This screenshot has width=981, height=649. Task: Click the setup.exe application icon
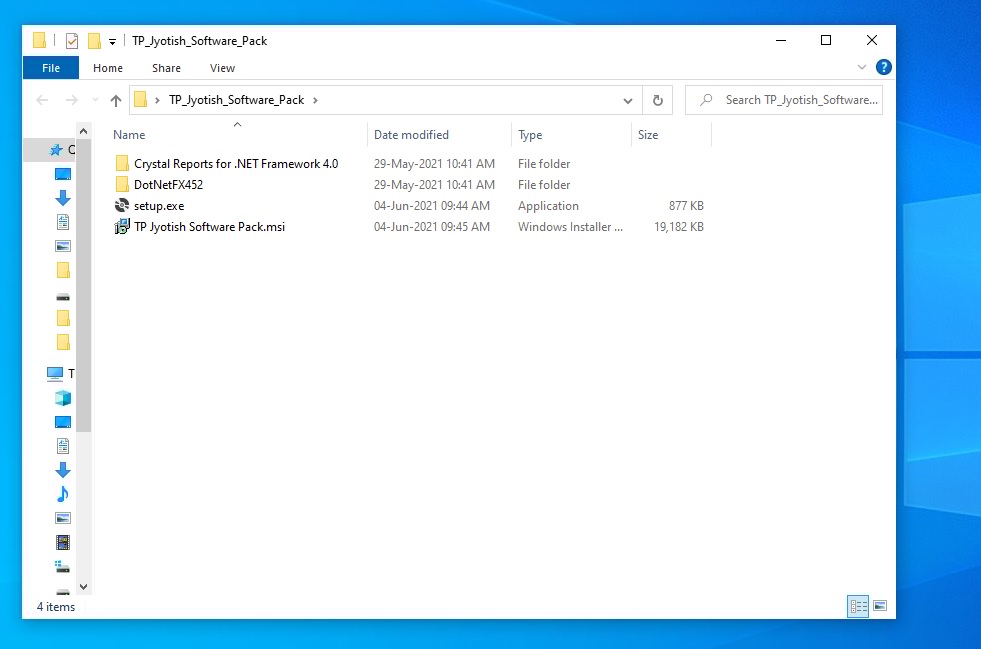(x=122, y=206)
